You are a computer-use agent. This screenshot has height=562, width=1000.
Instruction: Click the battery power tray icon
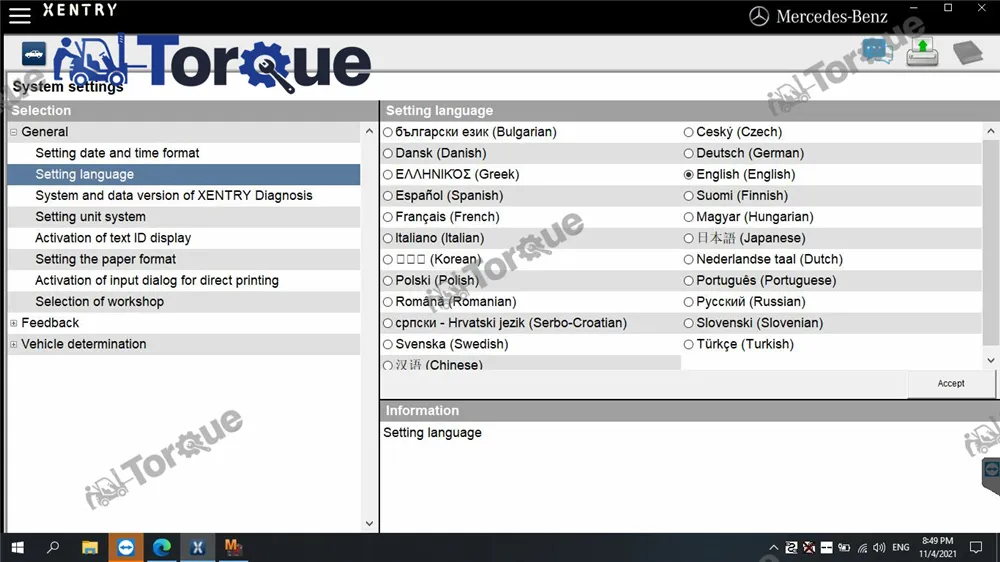click(844, 547)
